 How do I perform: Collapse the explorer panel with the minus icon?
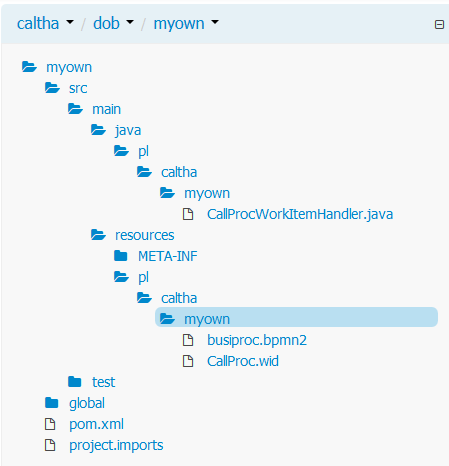point(439,25)
